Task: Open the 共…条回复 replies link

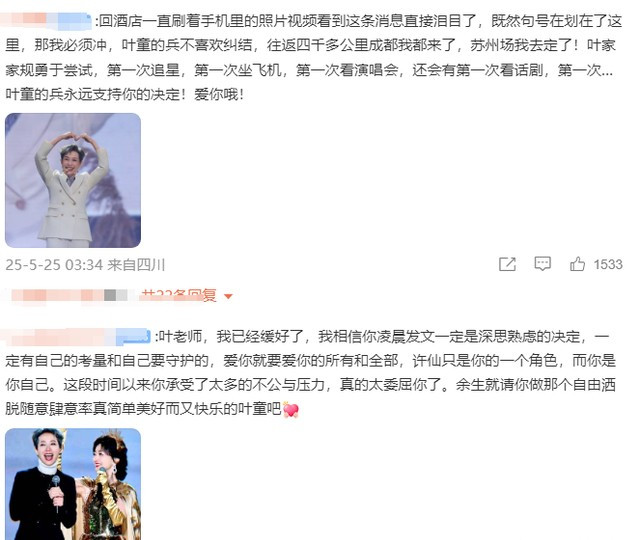Action: coord(178,295)
